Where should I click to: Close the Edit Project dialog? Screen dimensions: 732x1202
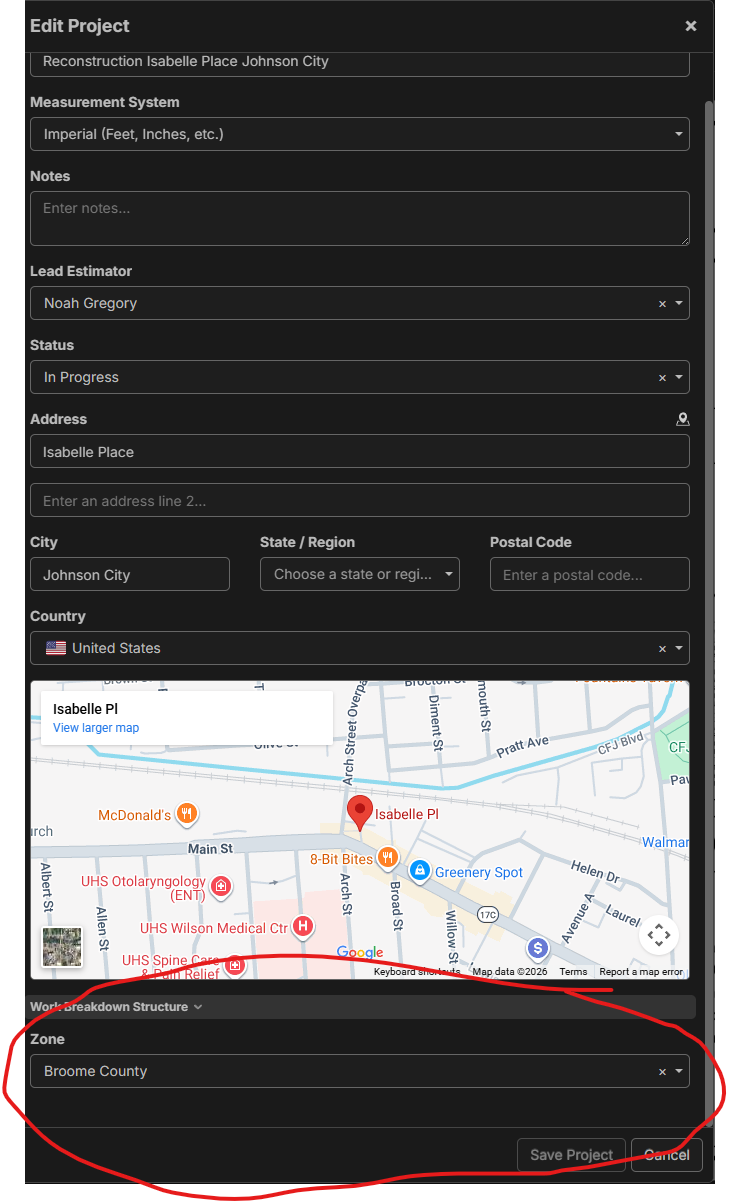[691, 26]
